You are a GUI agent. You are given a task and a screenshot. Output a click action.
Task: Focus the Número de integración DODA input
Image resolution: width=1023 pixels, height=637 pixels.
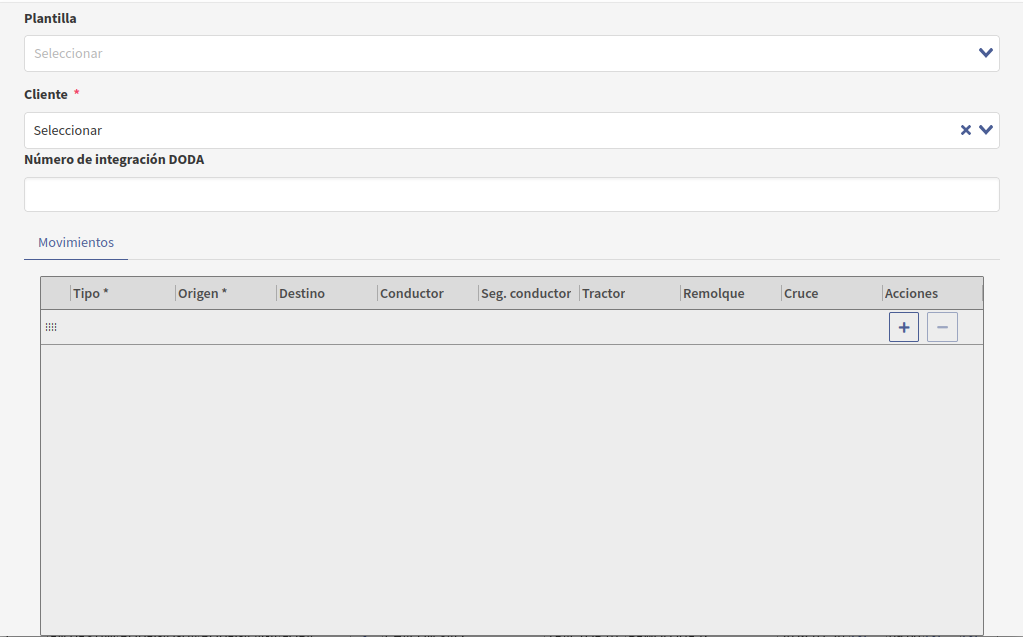click(511, 195)
